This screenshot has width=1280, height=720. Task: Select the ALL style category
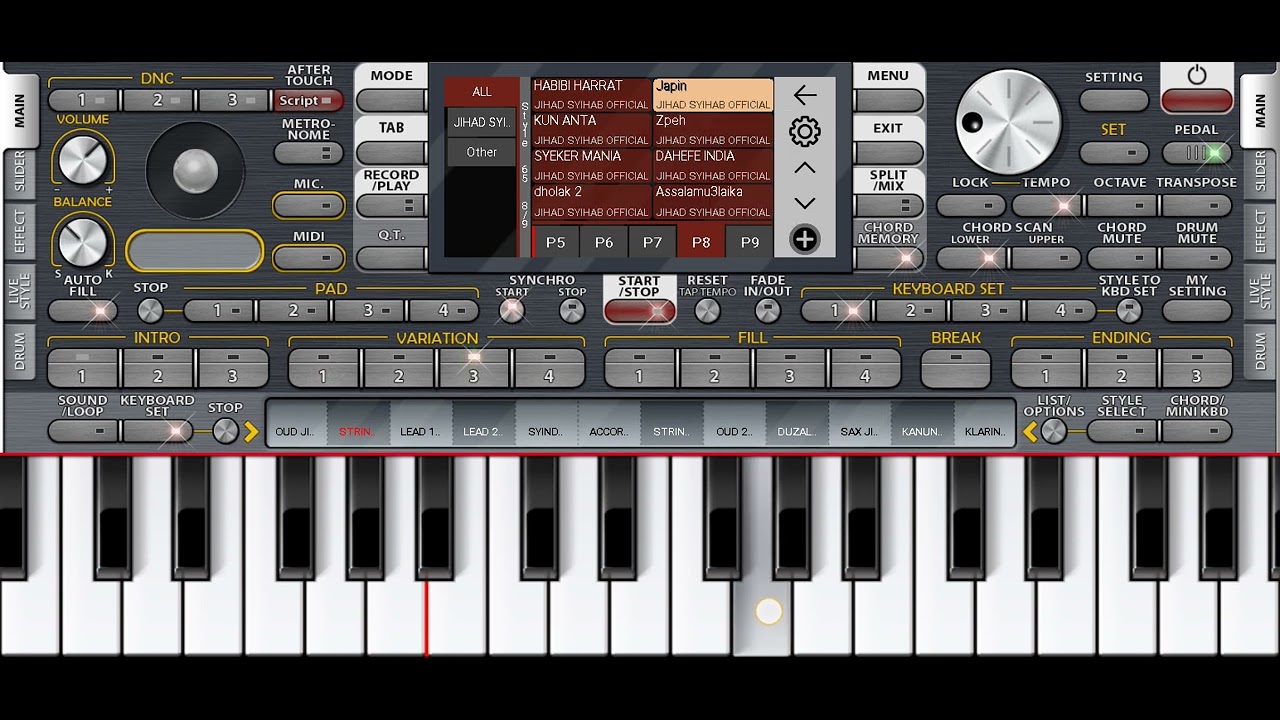pyautogui.click(x=481, y=92)
